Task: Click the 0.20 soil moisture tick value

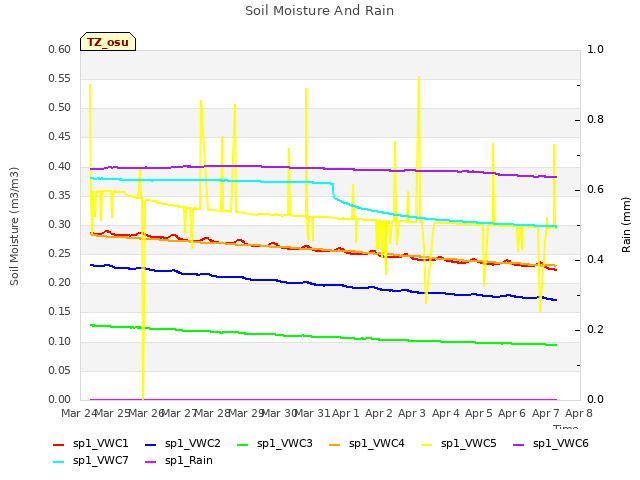Action: coord(60,283)
